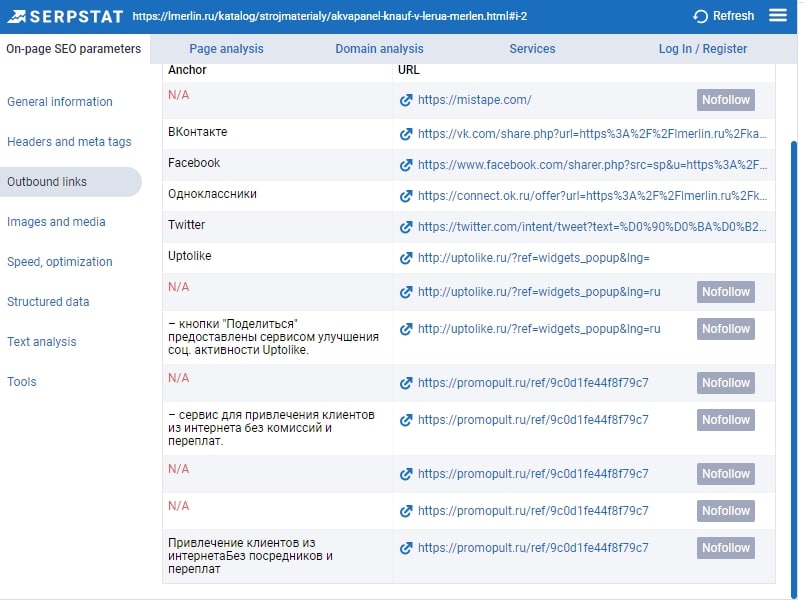Click Nofollow badge in mistape.com row
804x600 pixels.
[x=726, y=100]
